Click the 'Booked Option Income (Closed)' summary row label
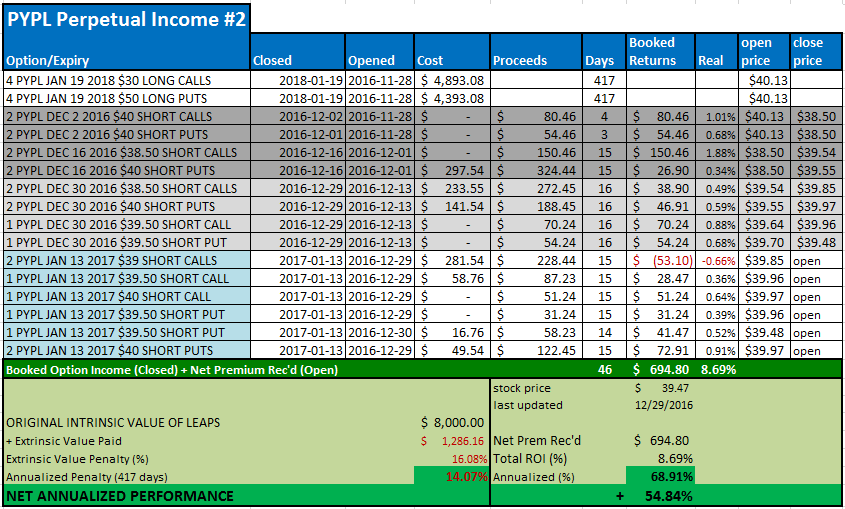Image resolution: width=845 pixels, height=509 pixels. coord(172,370)
